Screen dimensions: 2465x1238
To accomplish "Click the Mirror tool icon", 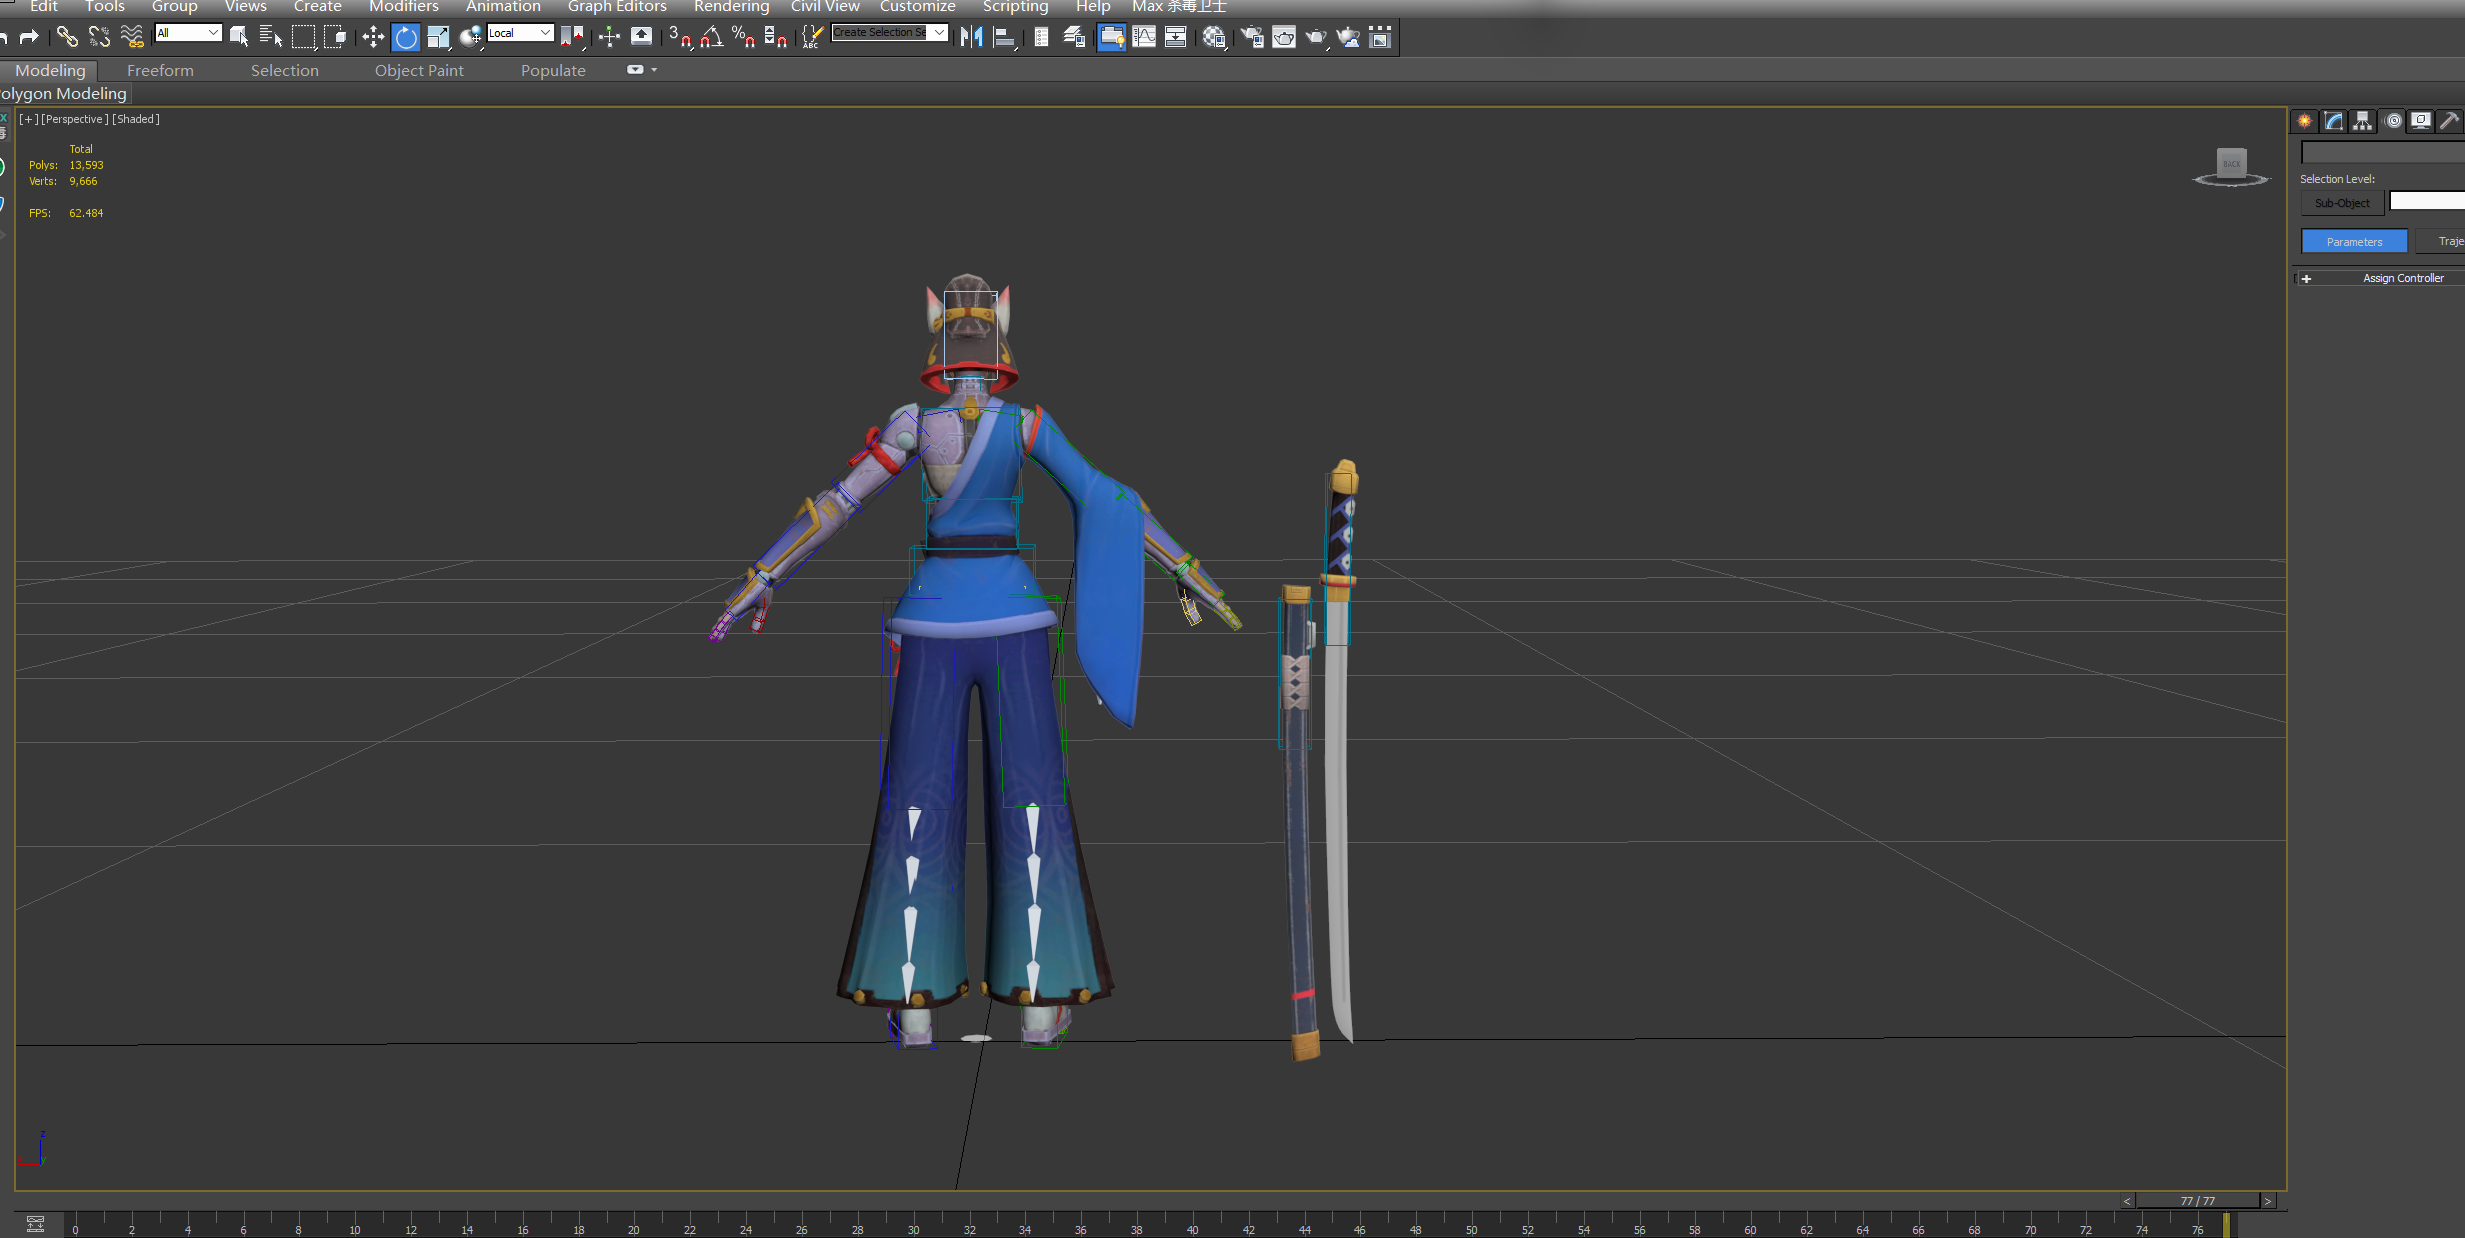I will point(972,37).
